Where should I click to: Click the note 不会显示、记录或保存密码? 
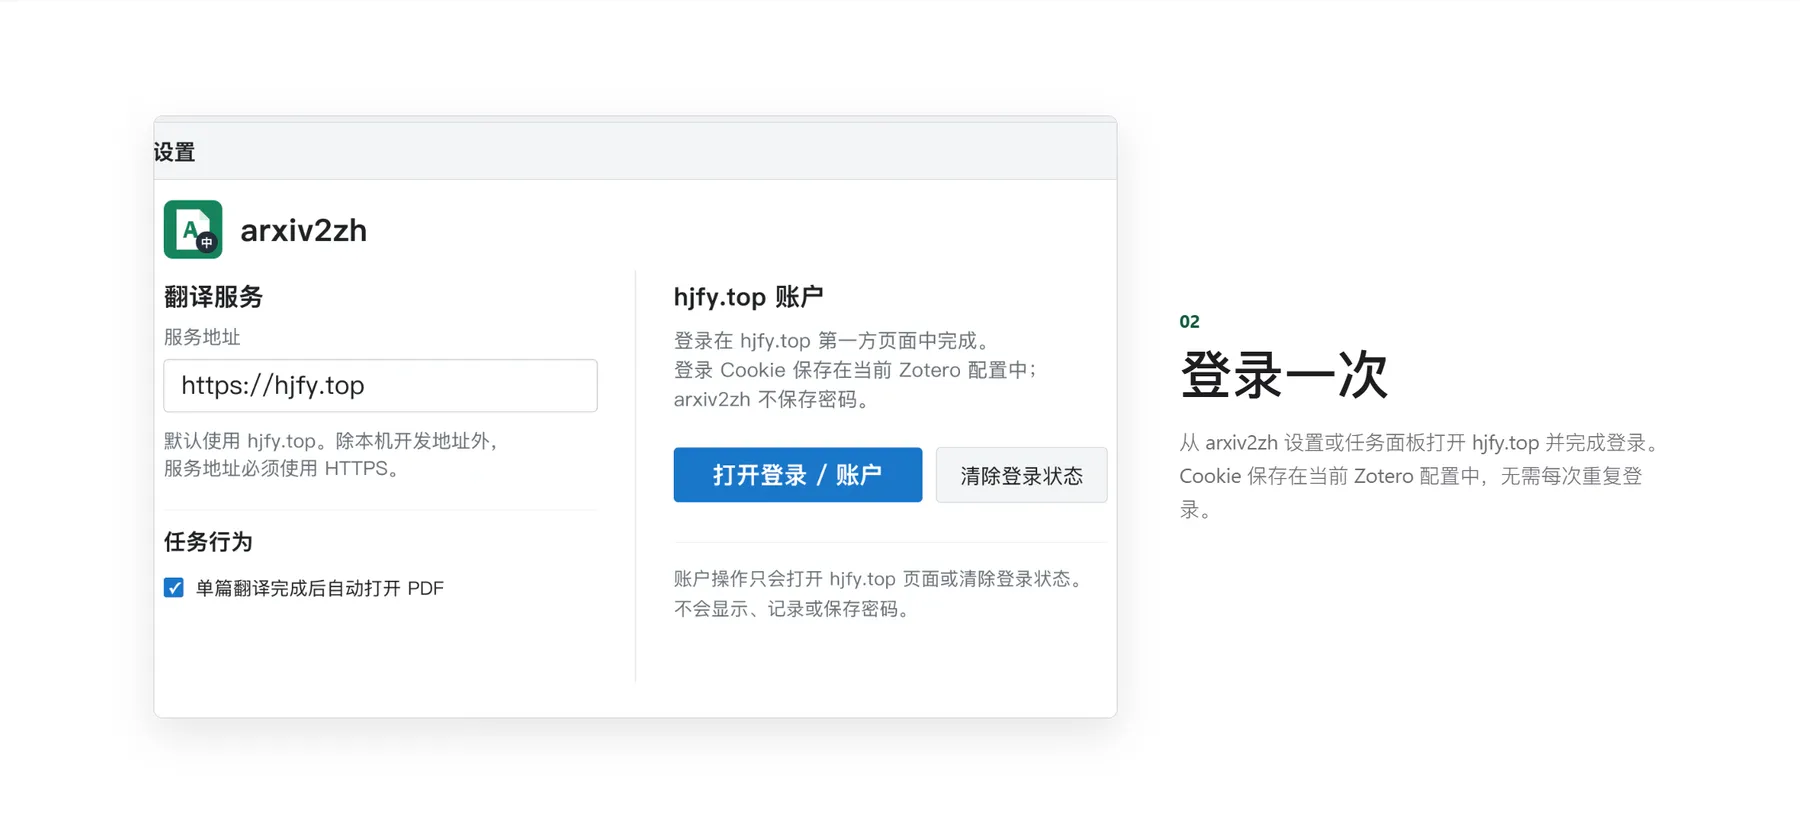pyautogui.click(x=794, y=609)
